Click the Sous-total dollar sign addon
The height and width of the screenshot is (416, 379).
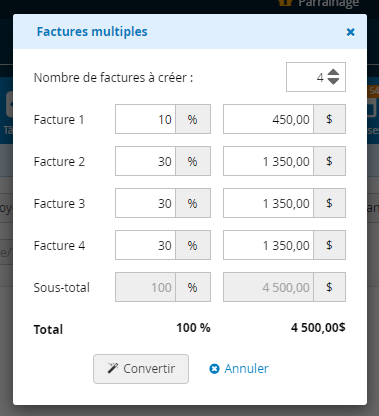coord(329,287)
